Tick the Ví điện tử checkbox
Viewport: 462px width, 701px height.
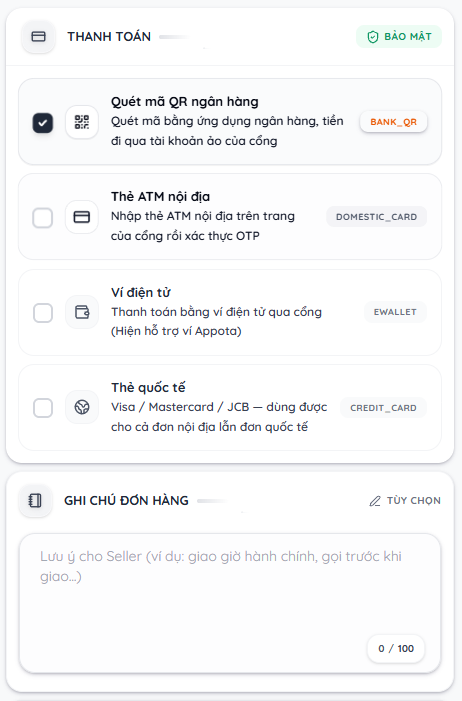point(43,313)
